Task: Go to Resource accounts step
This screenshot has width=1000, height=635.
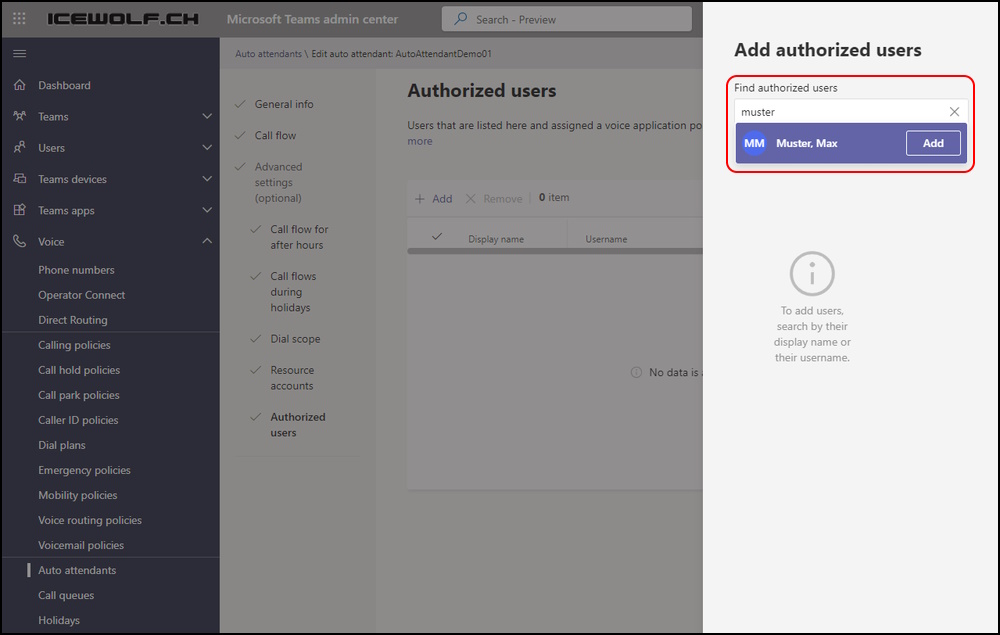Action: tap(292, 377)
